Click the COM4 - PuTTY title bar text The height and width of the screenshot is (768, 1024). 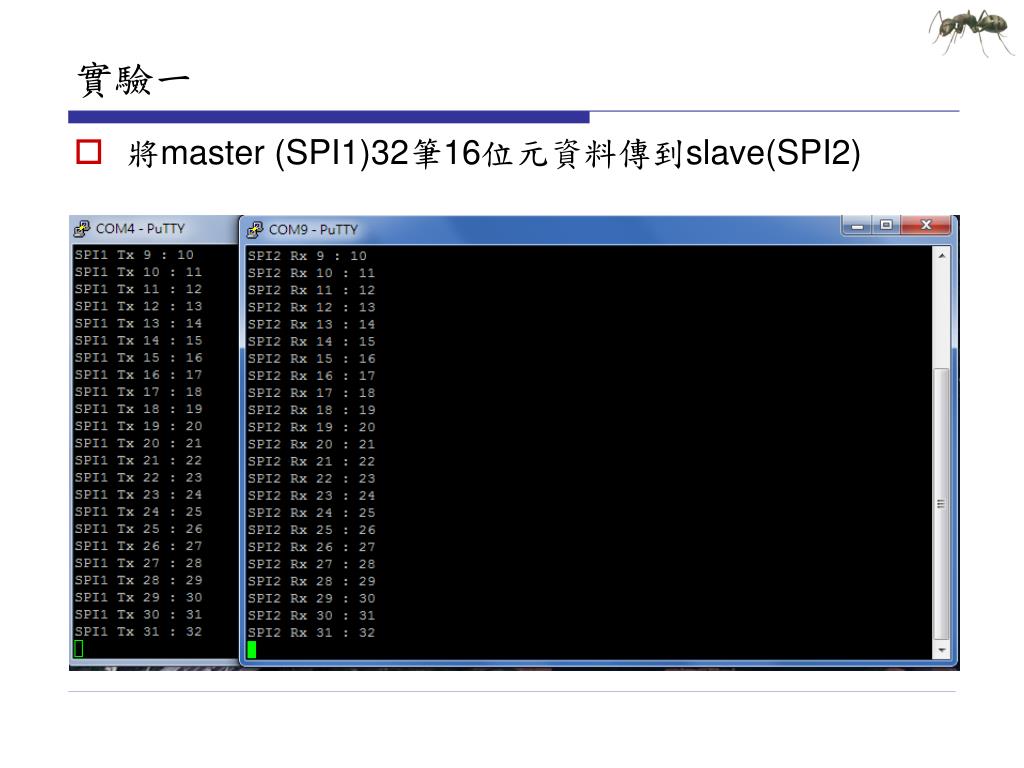click(x=140, y=229)
